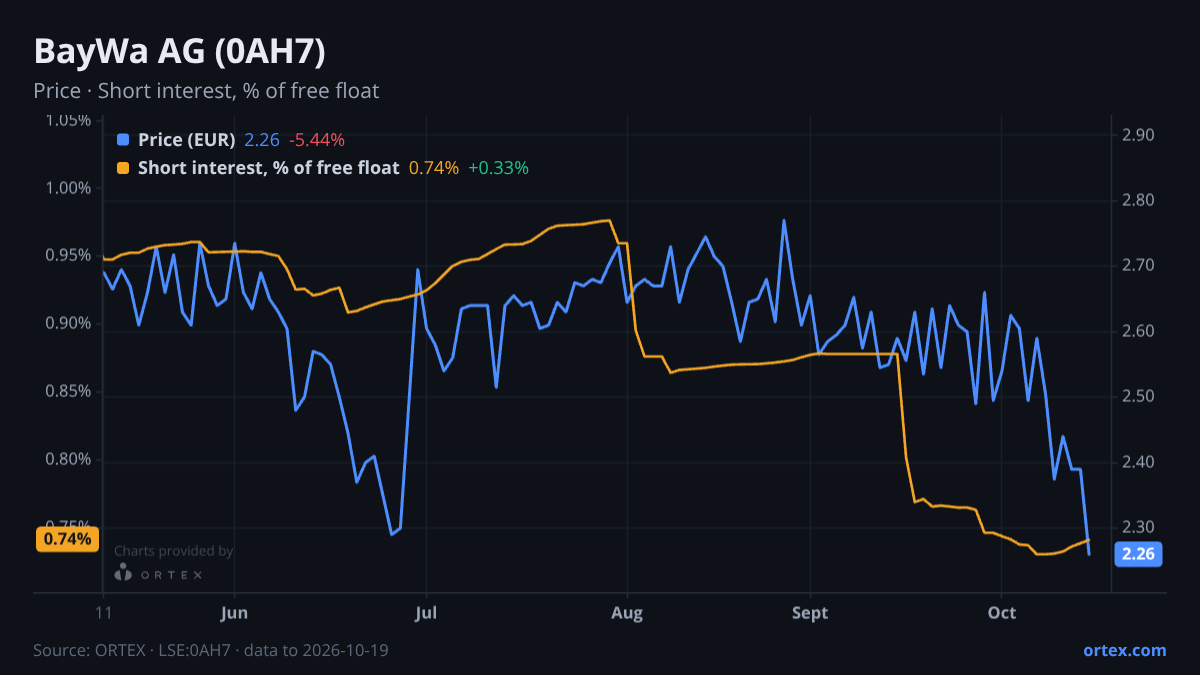This screenshot has width=1200, height=675.
Task: Click the 2.70 right axis label
Action: (1139, 266)
